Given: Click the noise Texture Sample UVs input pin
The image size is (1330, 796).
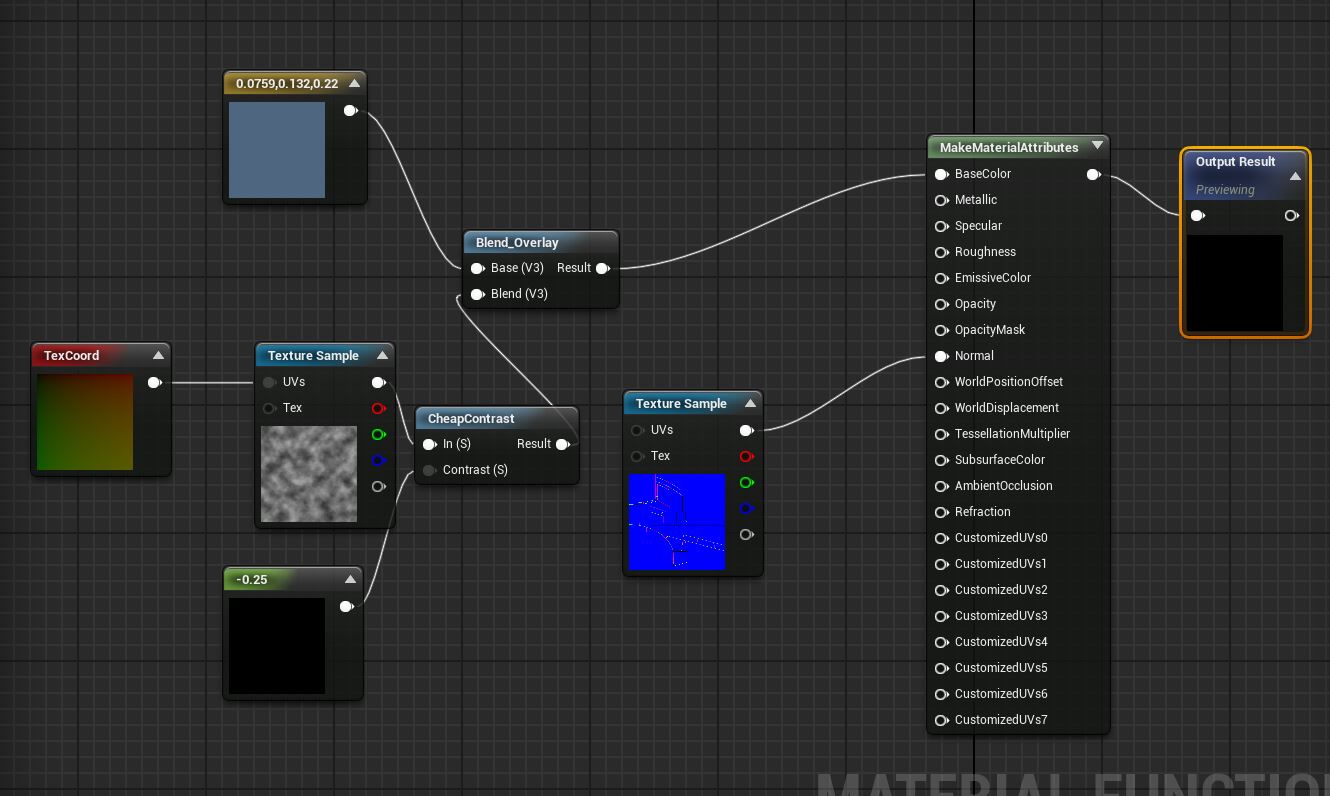Looking at the screenshot, I should coord(270,382).
